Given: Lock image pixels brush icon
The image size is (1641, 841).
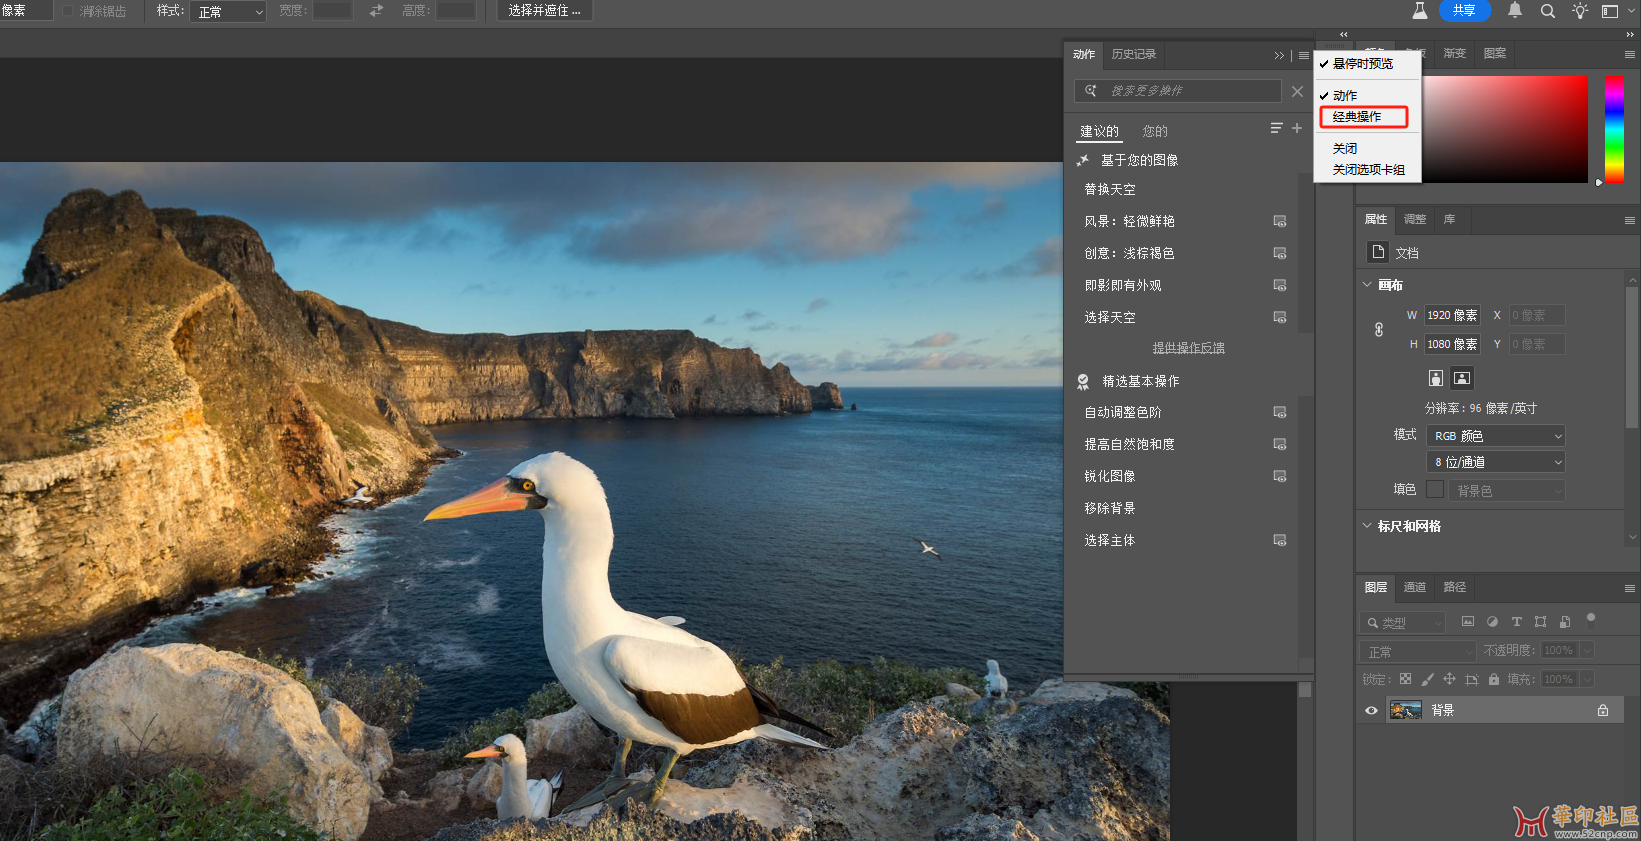Looking at the screenshot, I should click(x=1427, y=679).
